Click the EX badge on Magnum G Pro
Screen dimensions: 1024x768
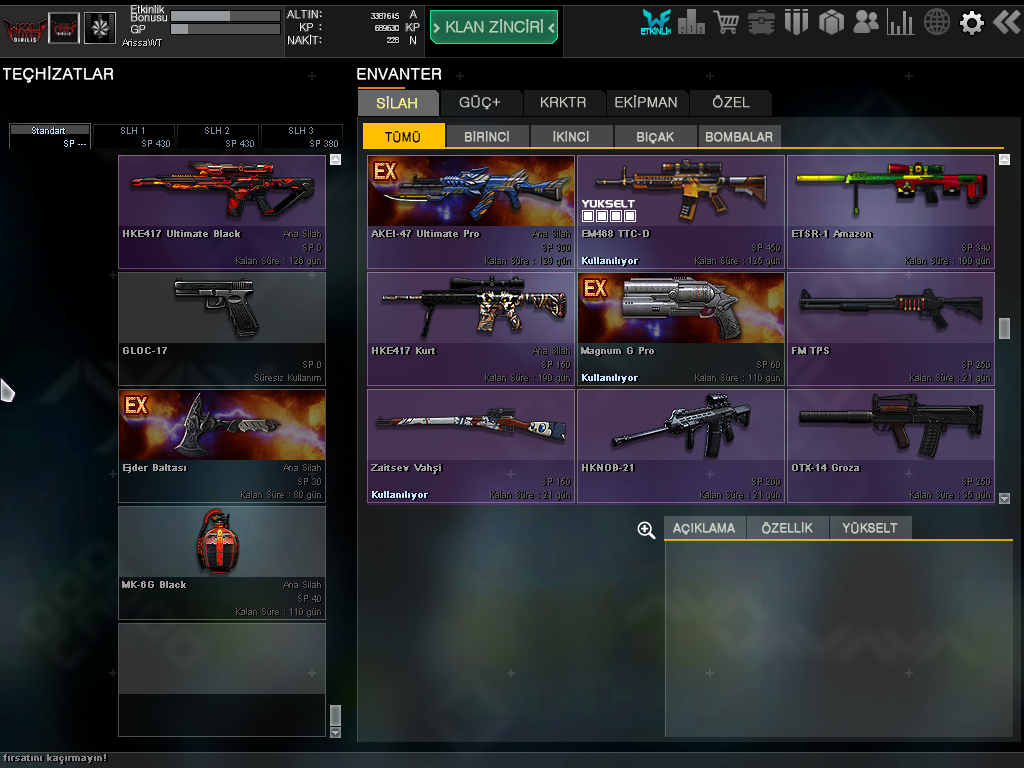coord(595,288)
